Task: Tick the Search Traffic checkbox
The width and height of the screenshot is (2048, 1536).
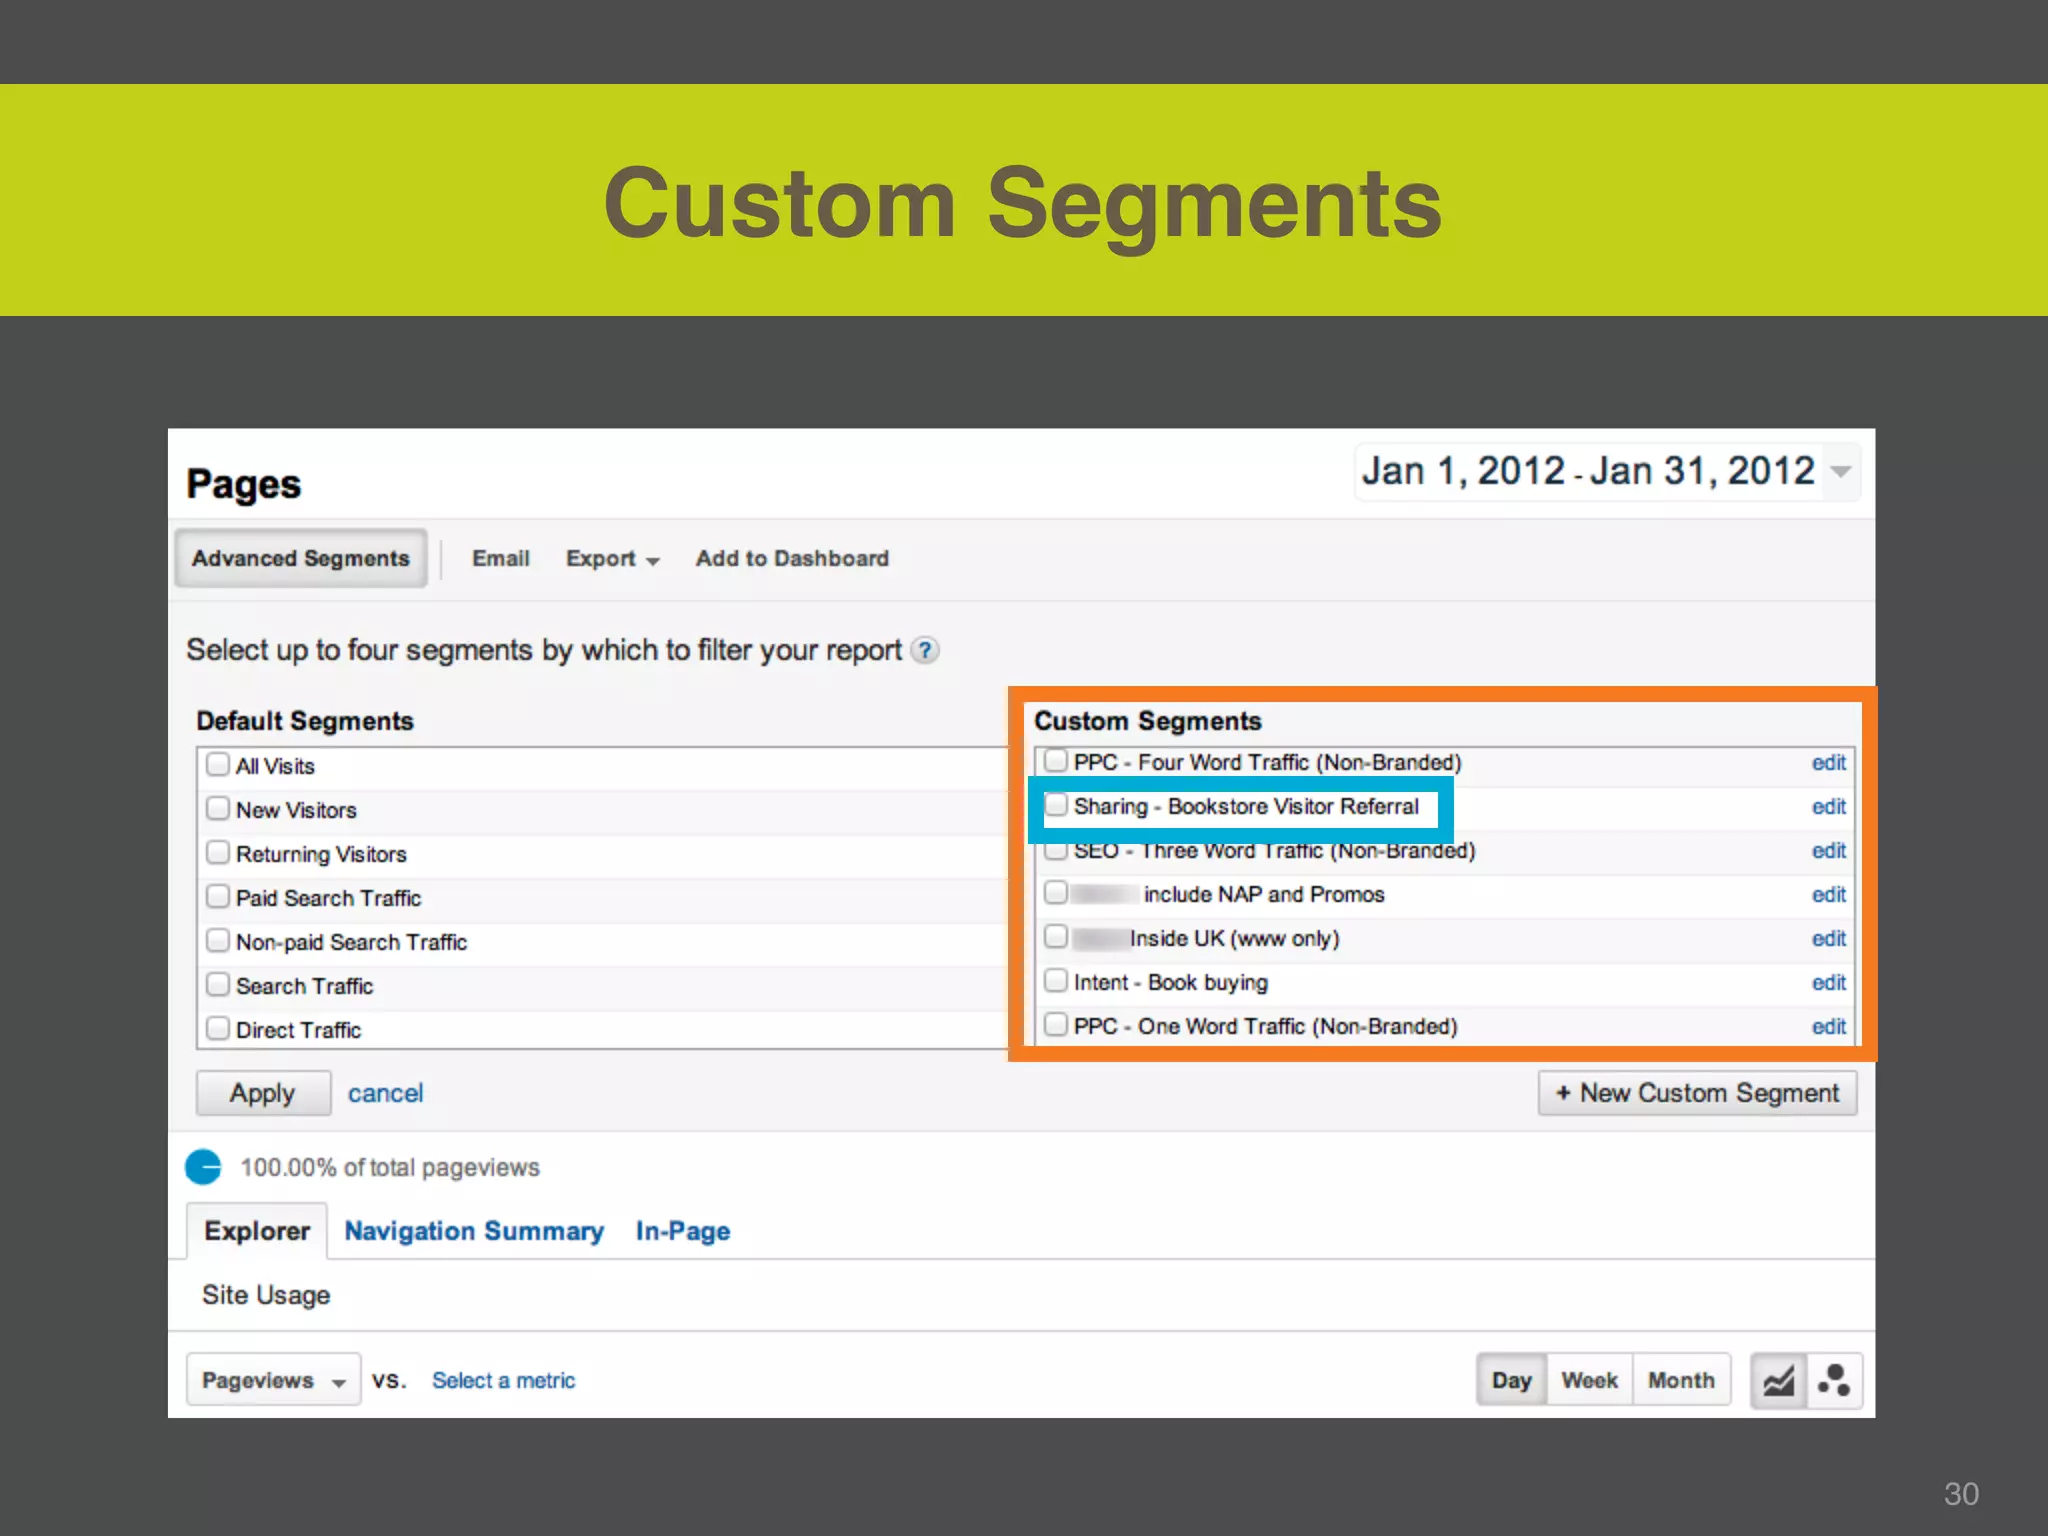Action: coord(218,985)
